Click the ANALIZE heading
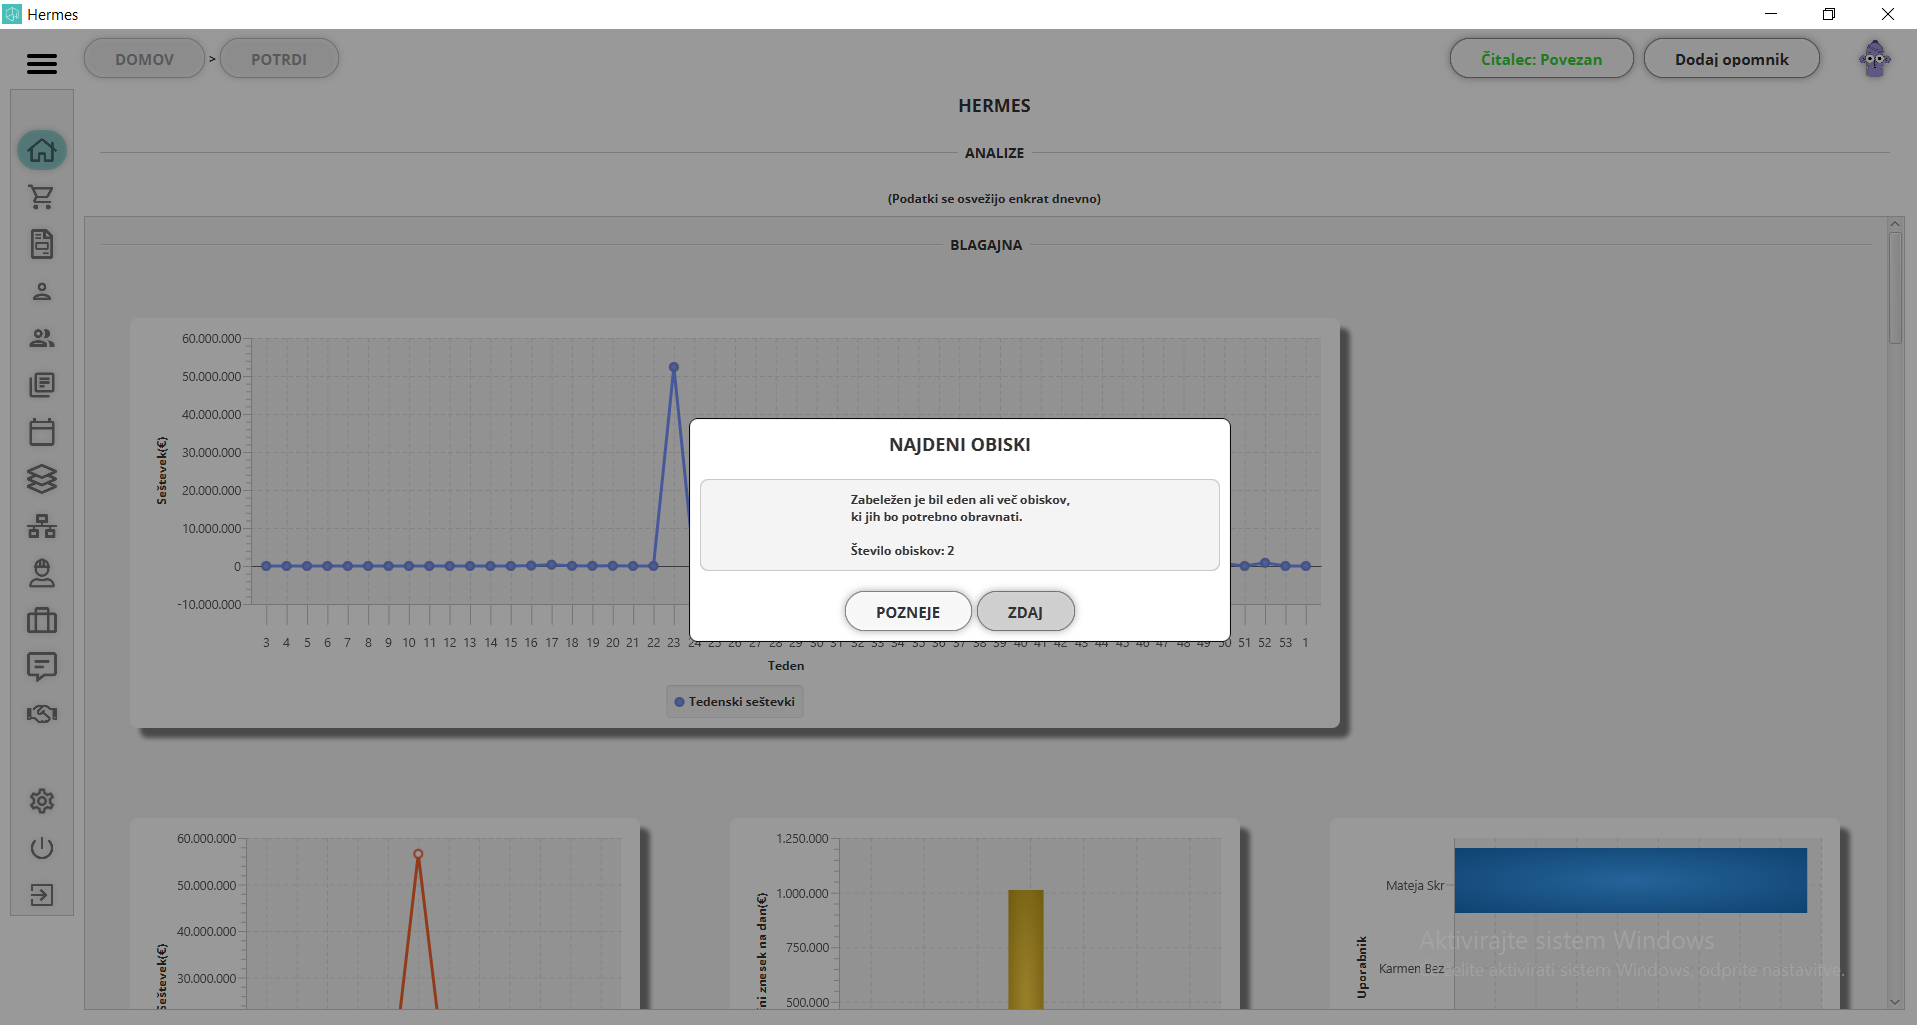1917x1025 pixels. tap(994, 153)
